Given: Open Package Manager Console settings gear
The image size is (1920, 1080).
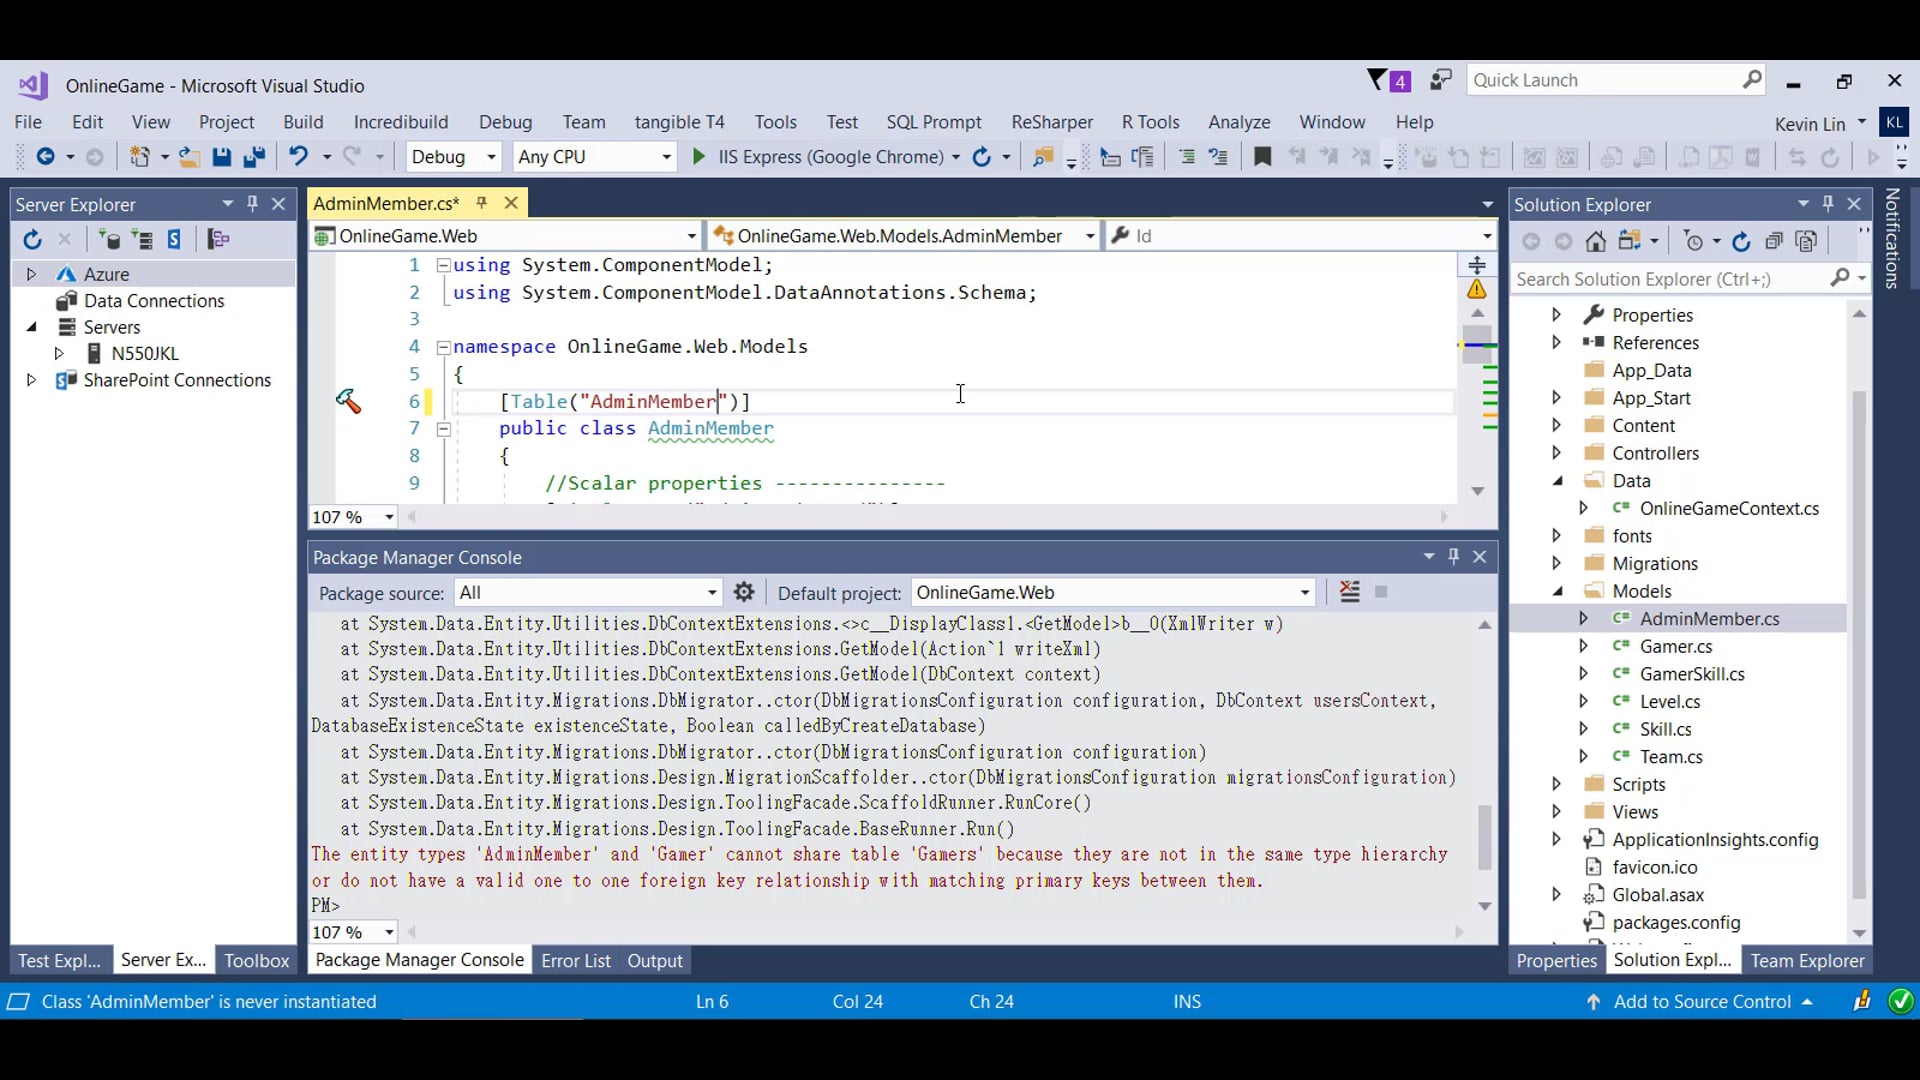Looking at the screenshot, I should (x=745, y=592).
